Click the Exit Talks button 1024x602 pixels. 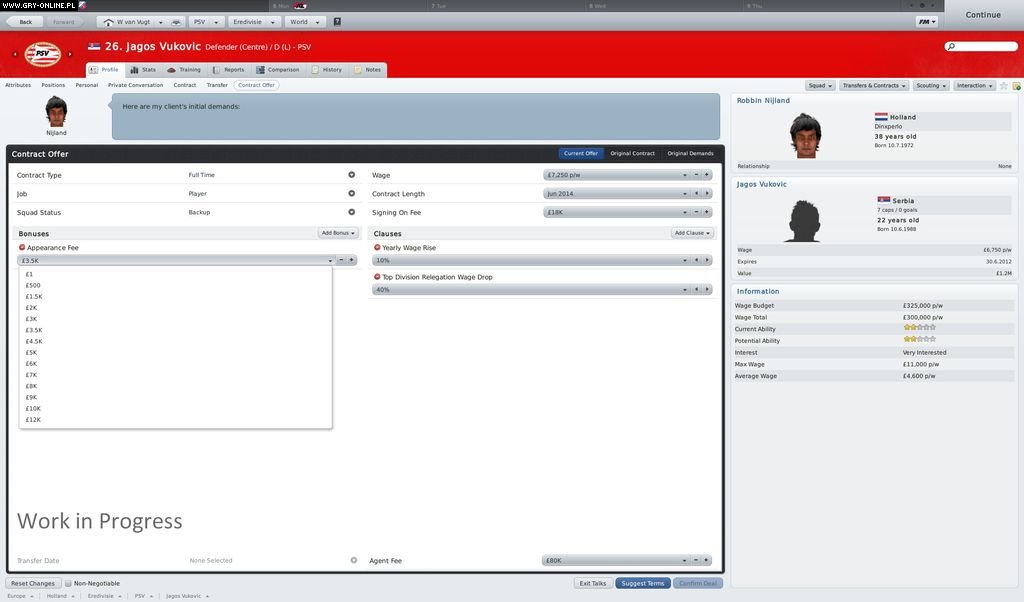tap(592, 583)
